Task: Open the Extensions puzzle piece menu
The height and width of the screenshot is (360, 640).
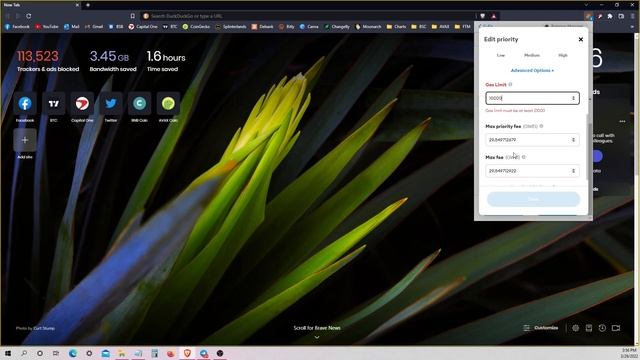Action: click(610, 16)
